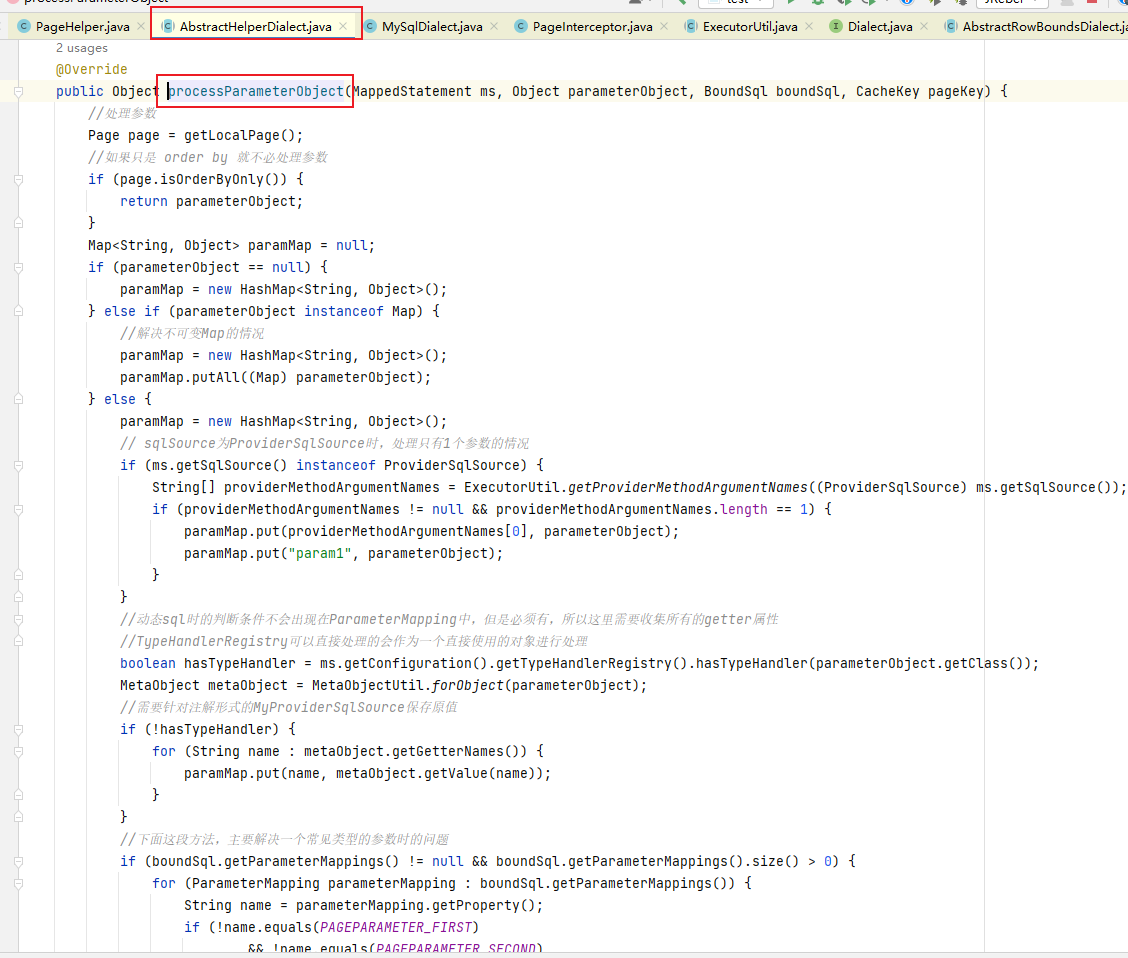Image resolution: width=1128 pixels, height=958 pixels.
Task: Open the ExecutorUtil.java editor tab
Action: (x=749, y=27)
